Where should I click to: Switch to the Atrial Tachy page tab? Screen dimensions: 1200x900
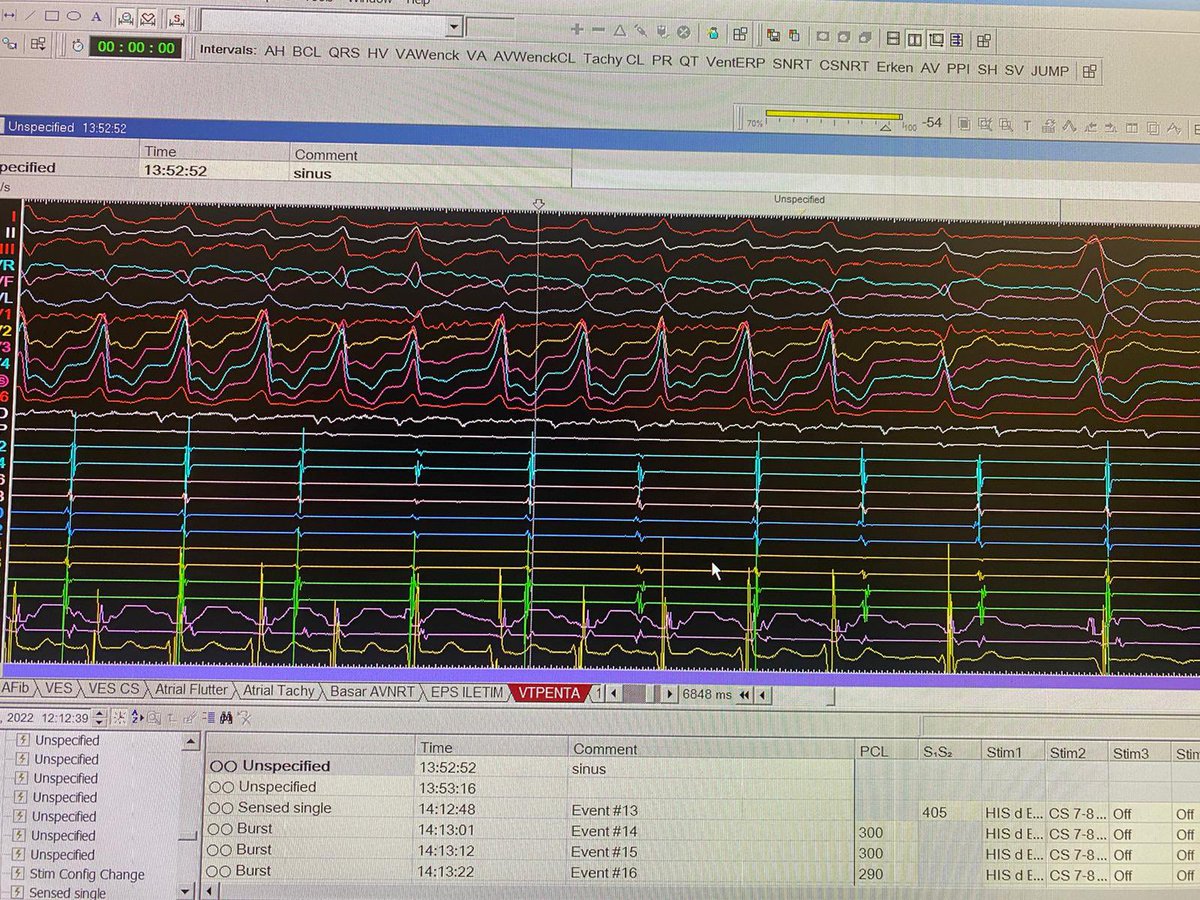pos(279,691)
